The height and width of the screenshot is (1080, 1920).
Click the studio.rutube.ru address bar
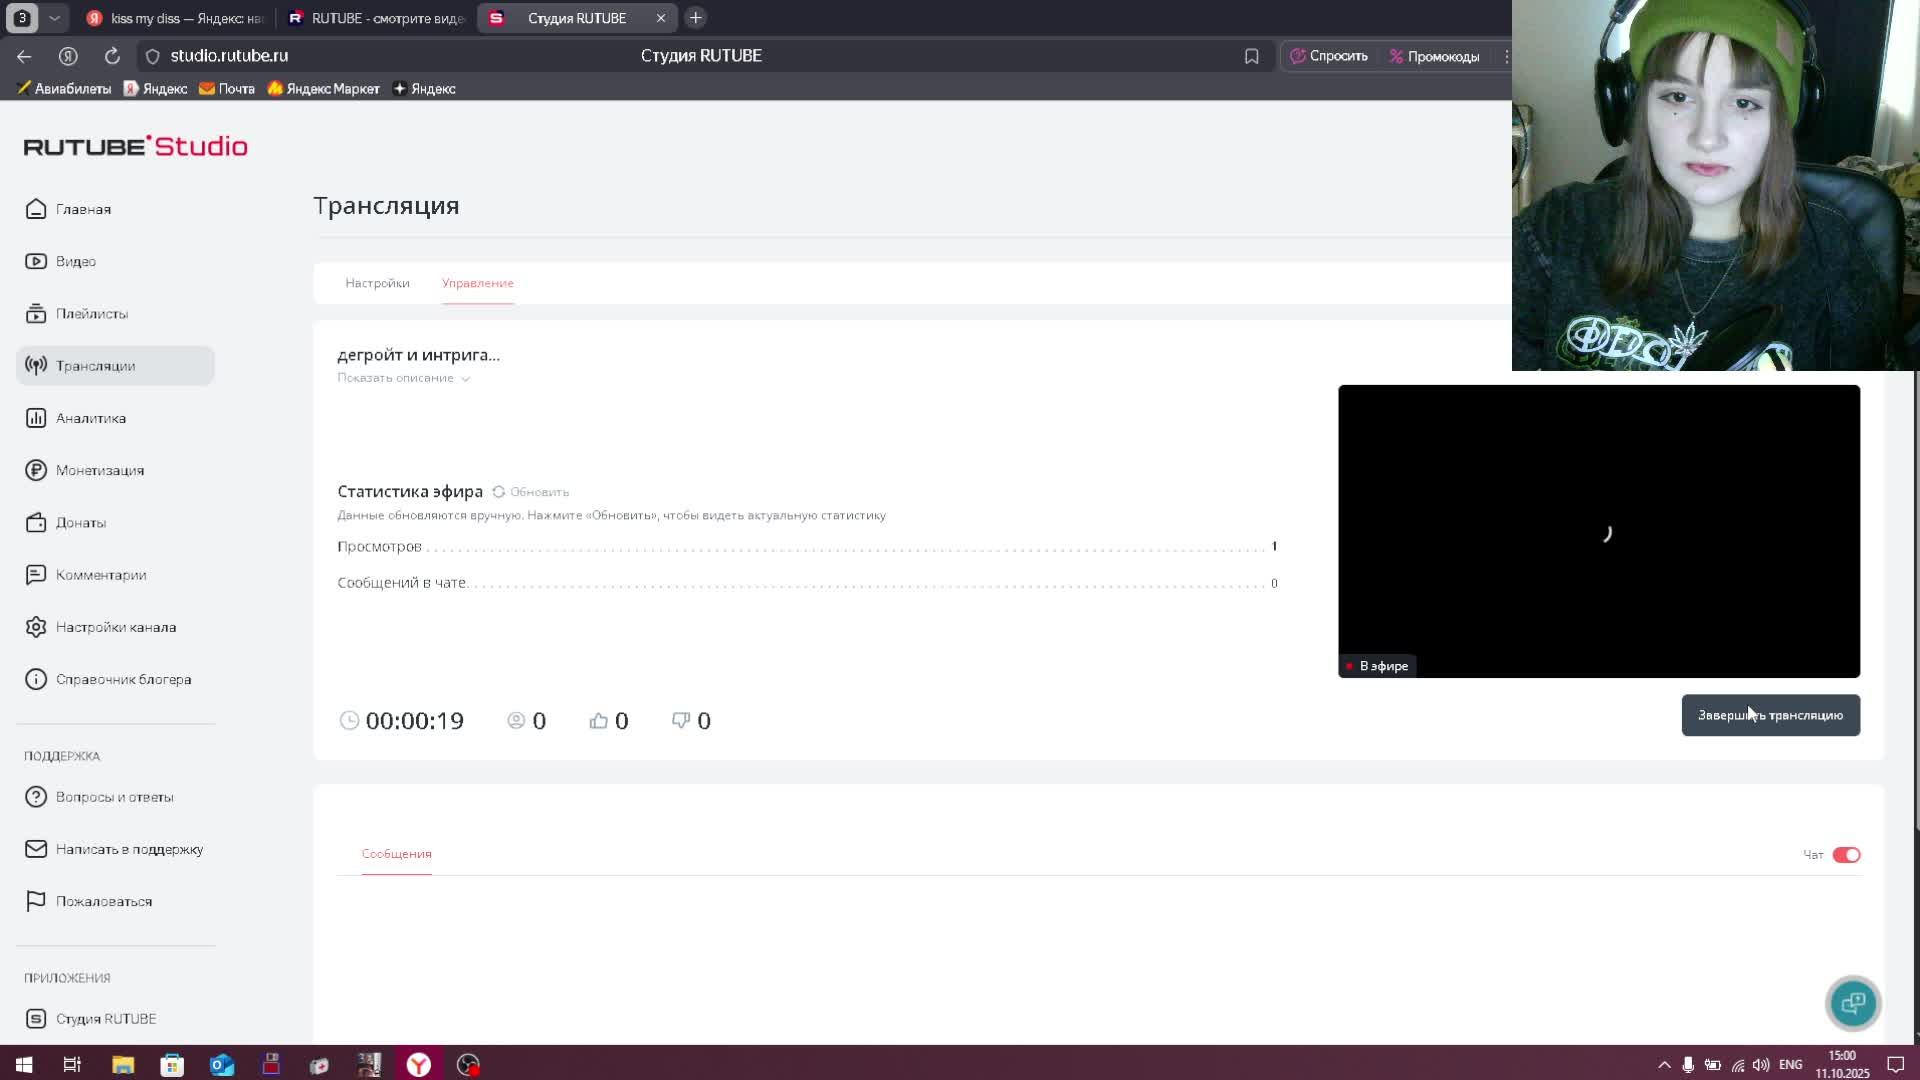(229, 56)
